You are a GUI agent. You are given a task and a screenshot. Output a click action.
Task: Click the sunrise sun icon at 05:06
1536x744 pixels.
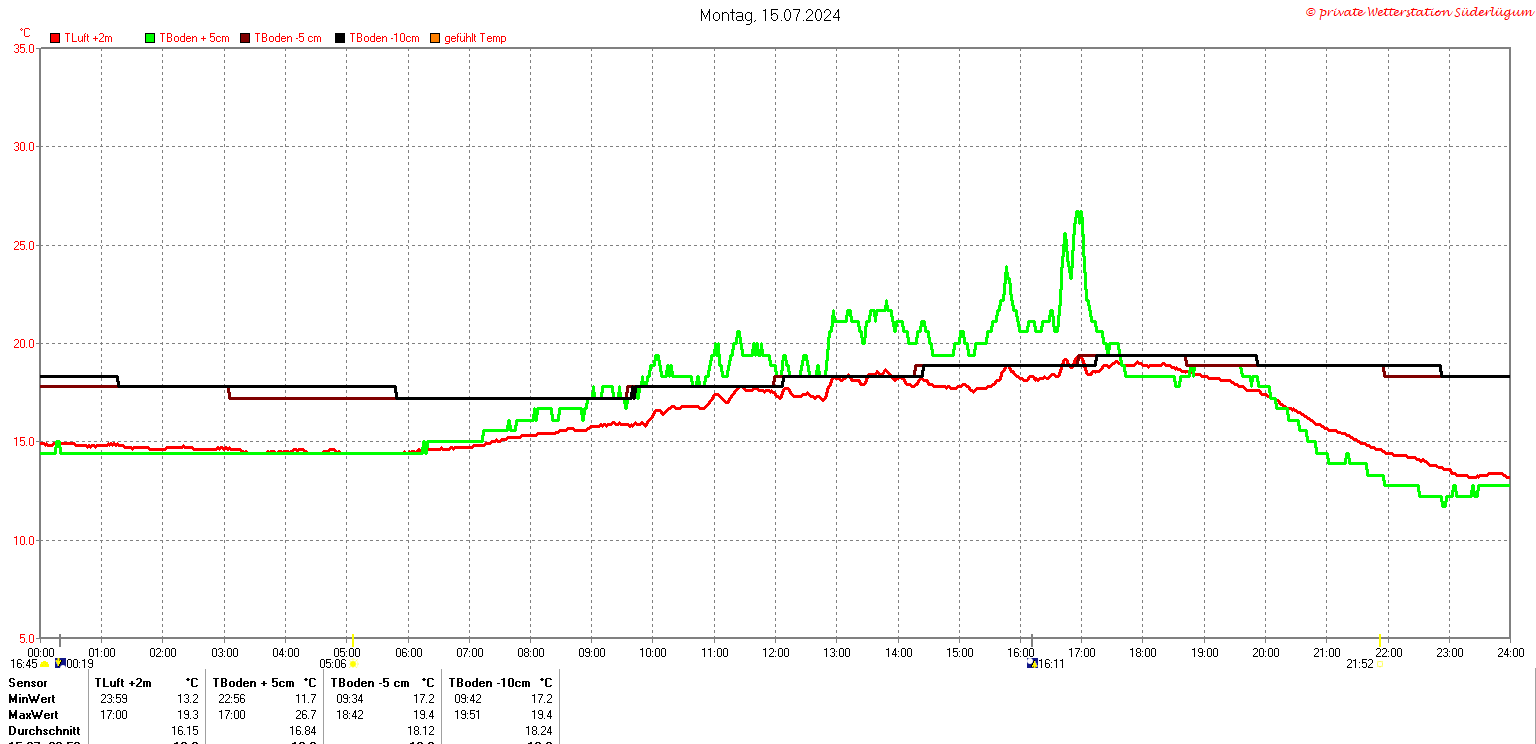click(352, 664)
